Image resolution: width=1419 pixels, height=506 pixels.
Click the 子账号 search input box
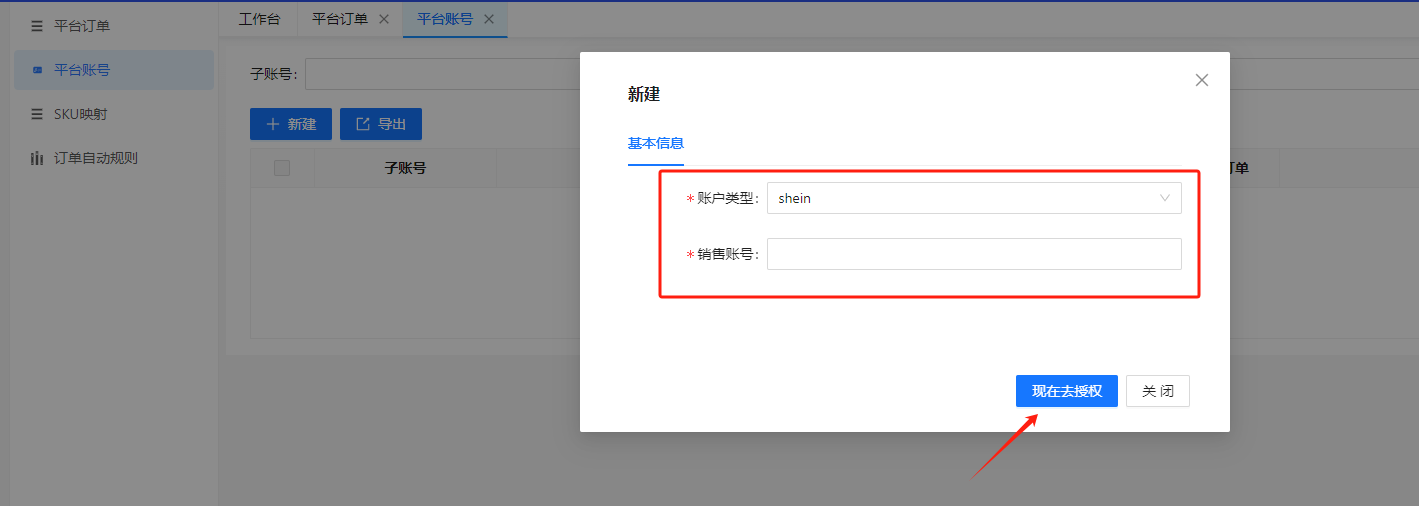(440, 74)
